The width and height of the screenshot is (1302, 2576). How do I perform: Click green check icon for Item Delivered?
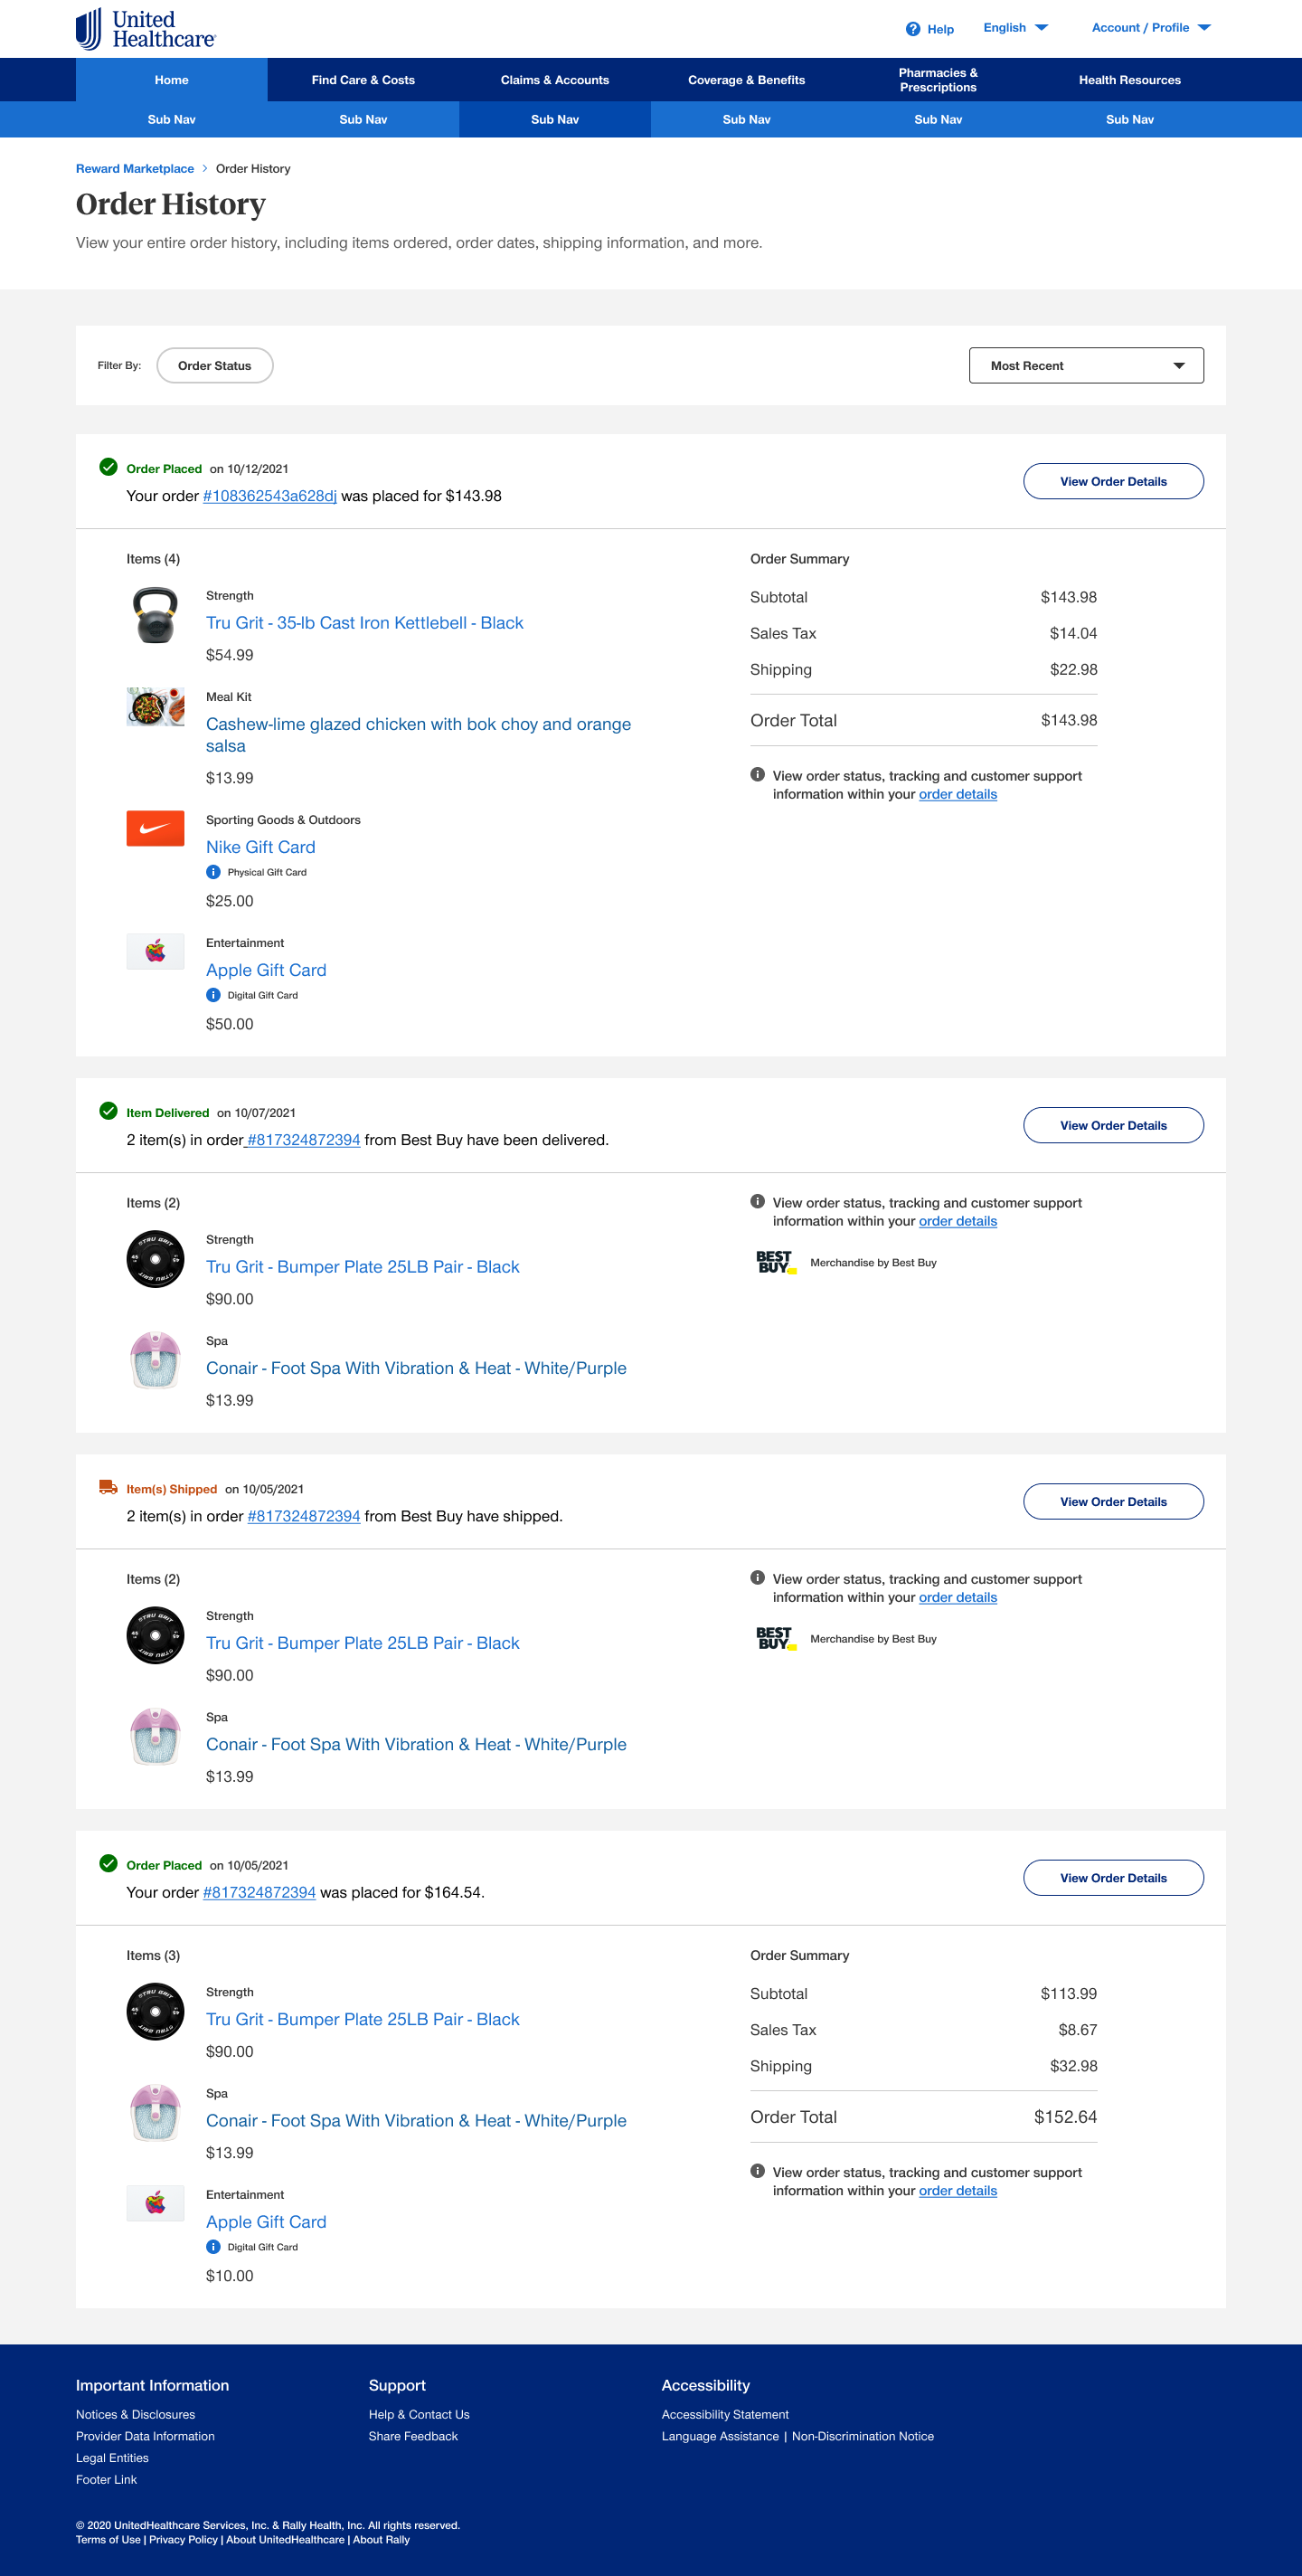click(109, 1111)
